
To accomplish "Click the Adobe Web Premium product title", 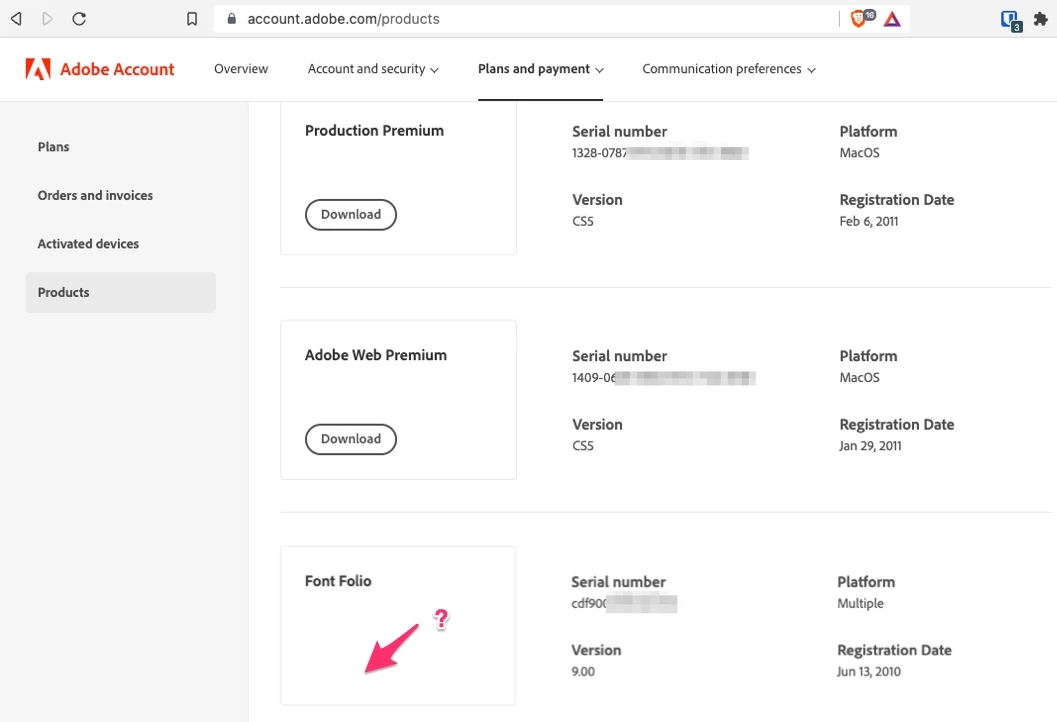I will point(375,355).
